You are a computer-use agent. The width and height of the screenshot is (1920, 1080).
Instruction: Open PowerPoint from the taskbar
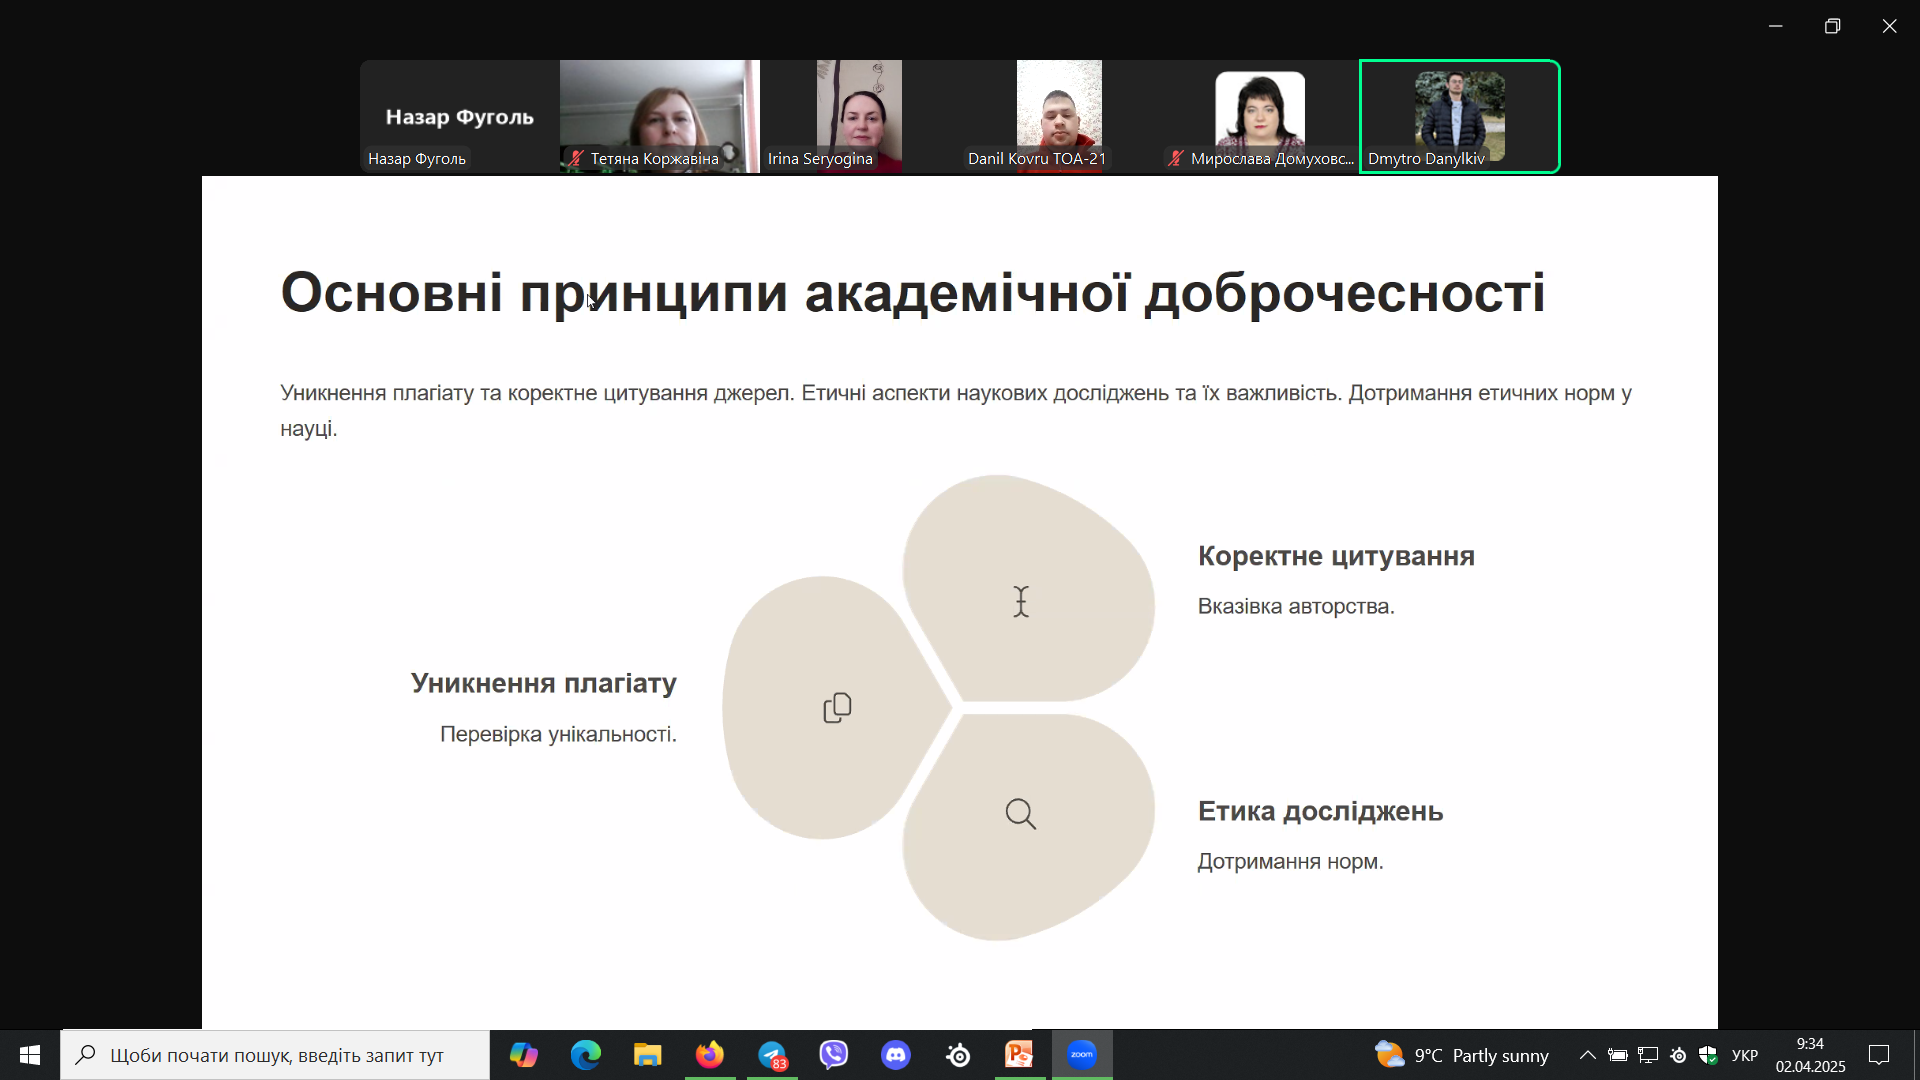point(1019,1055)
